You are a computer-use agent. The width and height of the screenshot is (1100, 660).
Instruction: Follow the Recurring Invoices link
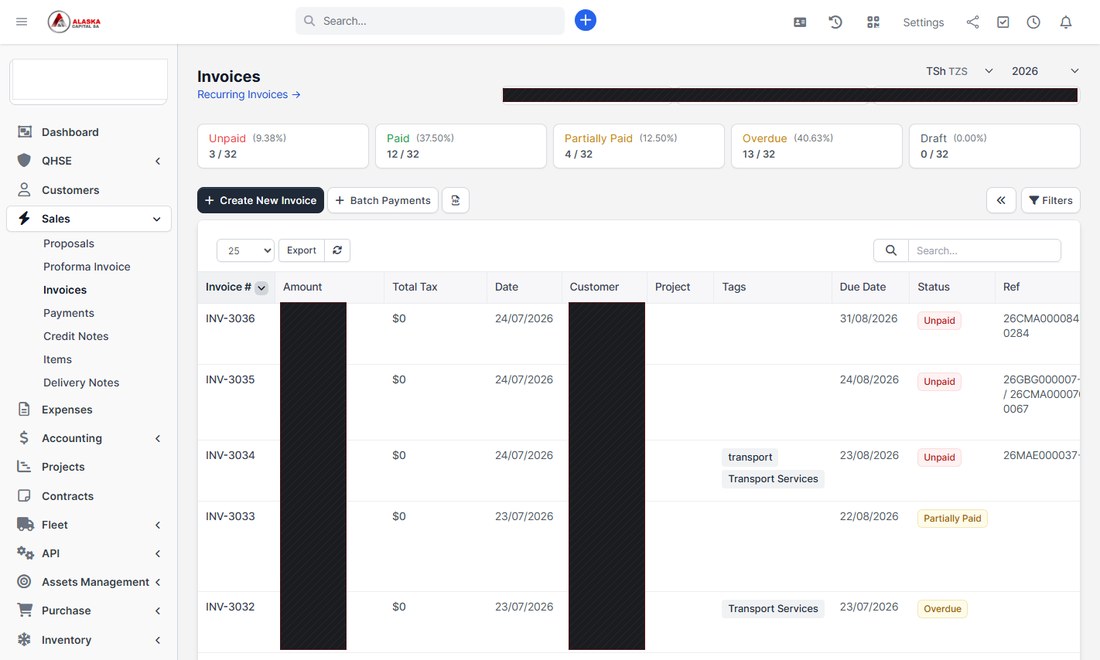click(x=248, y=95)
